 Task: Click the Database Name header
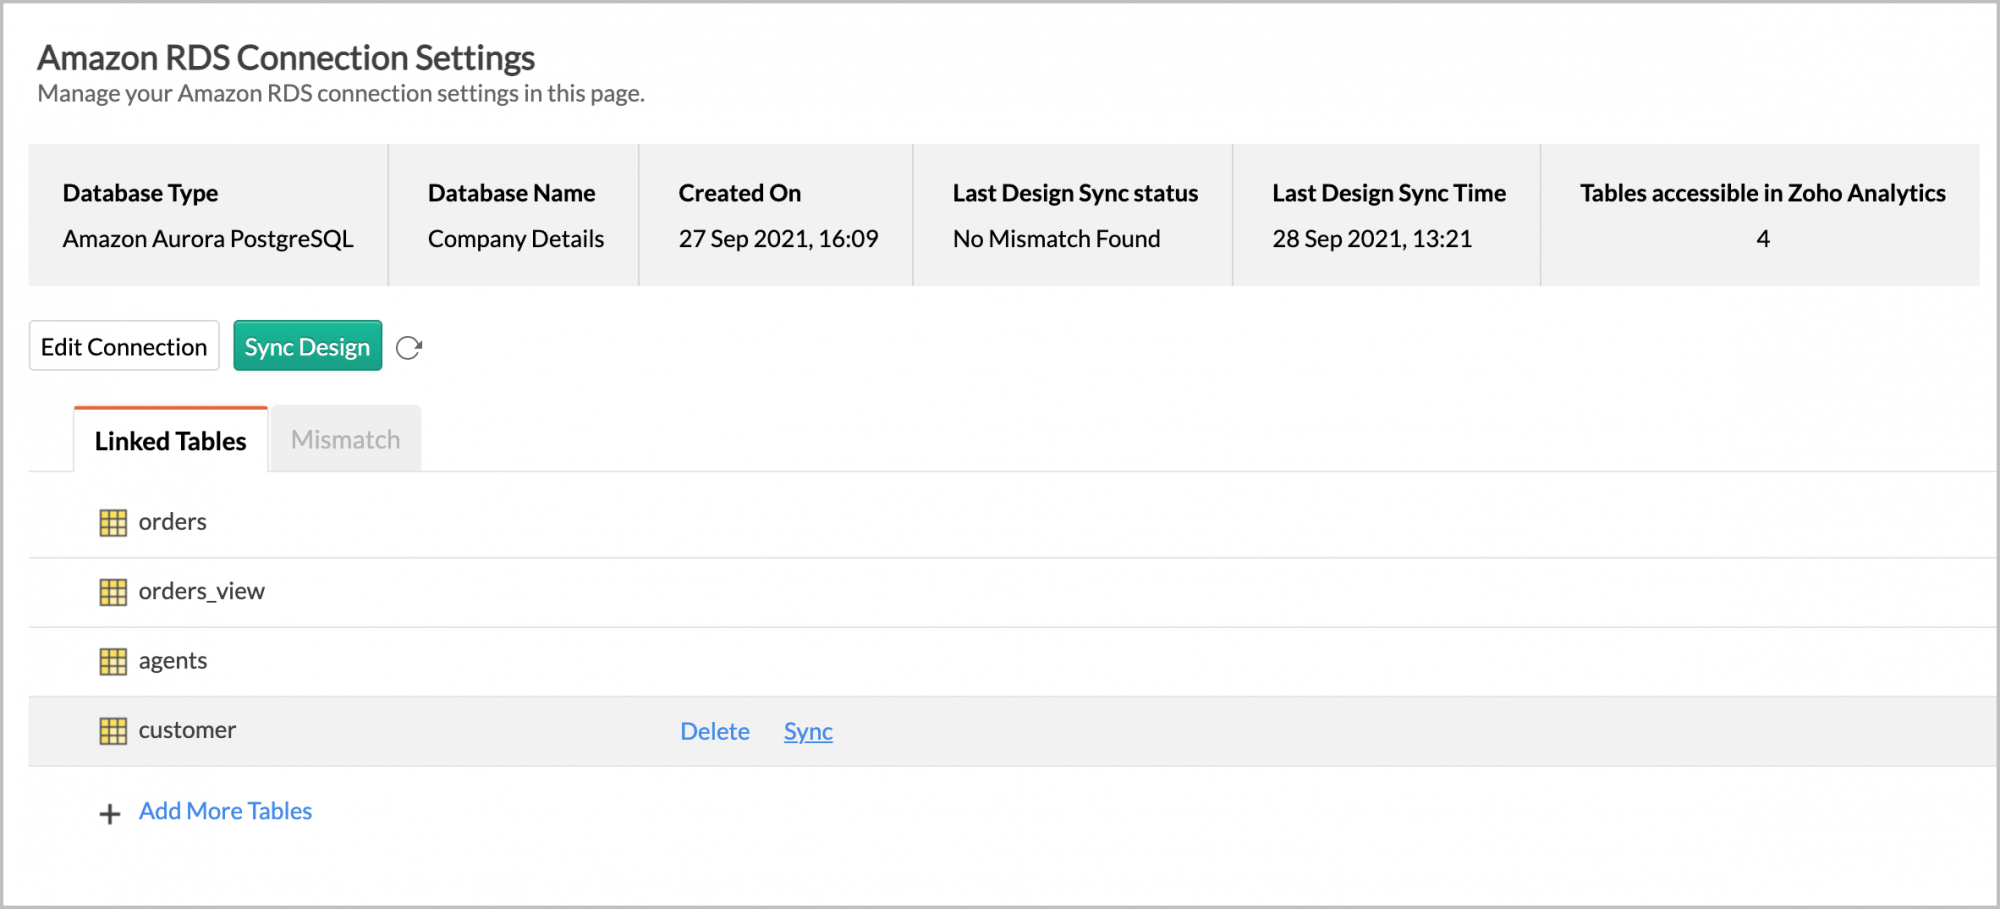pos(511,193)
